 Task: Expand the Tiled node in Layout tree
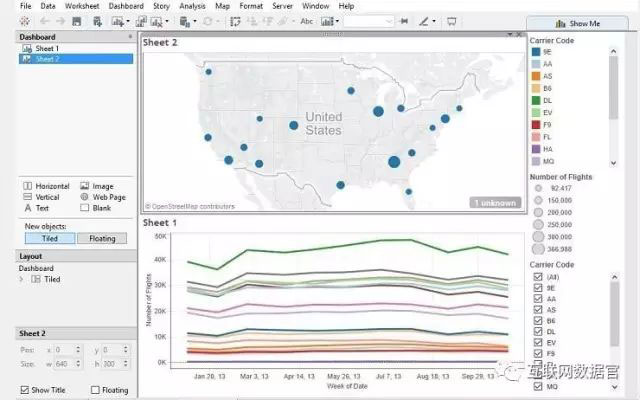coord(22,279)
